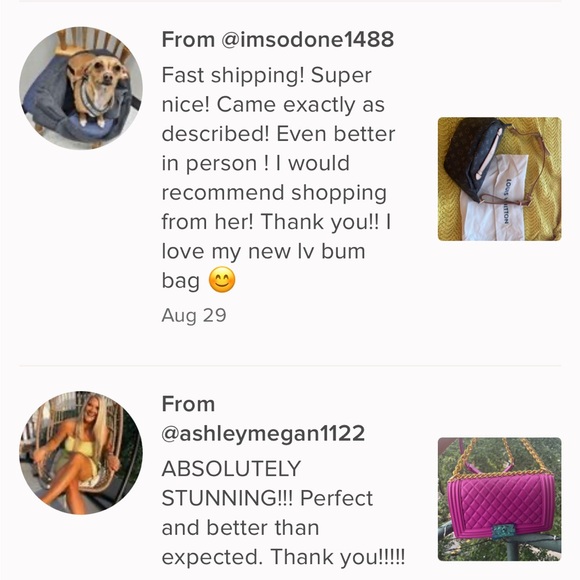Click the gold chain strap on pink bag
The width and height of the screenshot is (580, 580).
click(x=499, y=457)
